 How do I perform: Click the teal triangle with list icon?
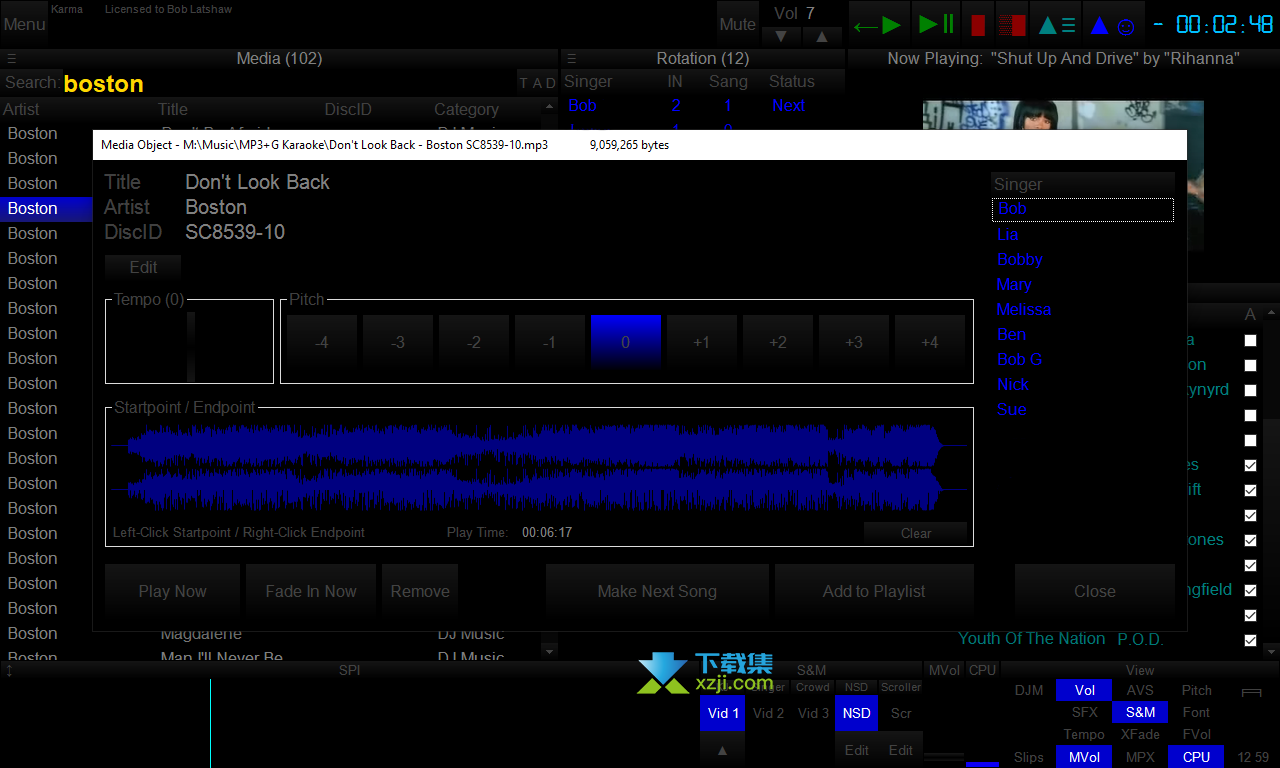(x=1057, y=24)
